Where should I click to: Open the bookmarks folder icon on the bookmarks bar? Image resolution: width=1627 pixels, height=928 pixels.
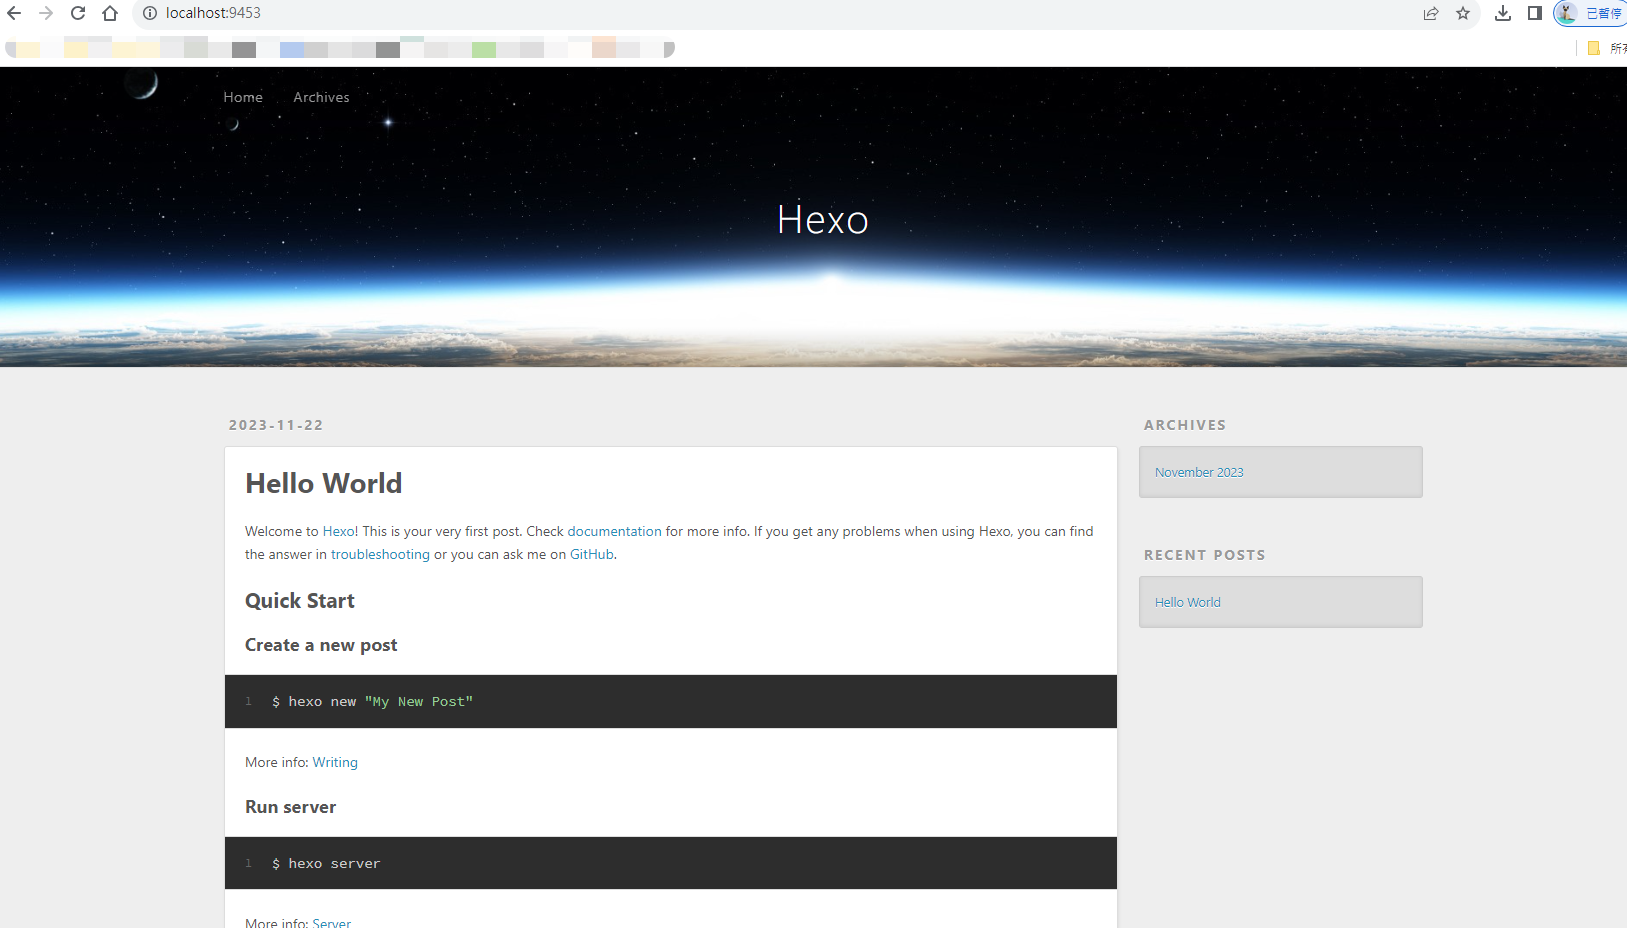pyautogui.click(x=1594, y=48)
